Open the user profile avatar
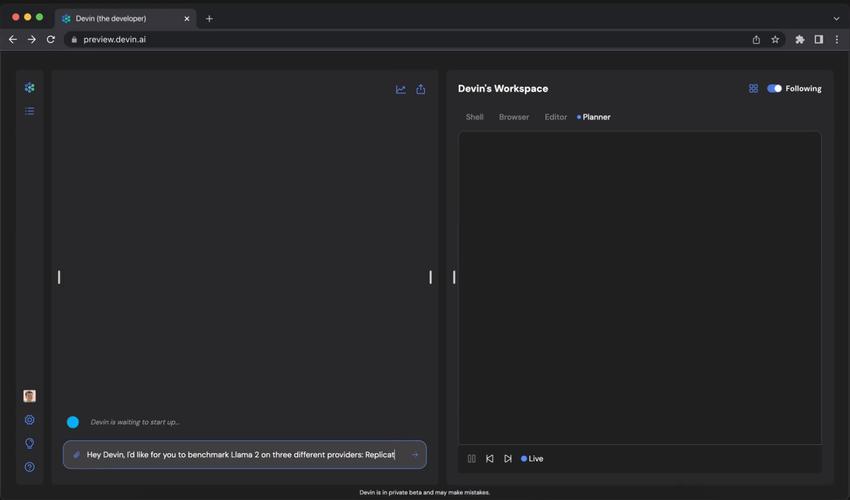This screenshot has width=850, height=500. coord(29,396)
